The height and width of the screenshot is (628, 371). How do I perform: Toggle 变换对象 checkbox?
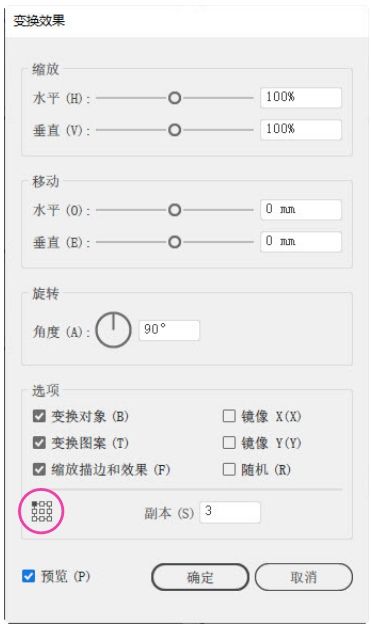(39, 416)
